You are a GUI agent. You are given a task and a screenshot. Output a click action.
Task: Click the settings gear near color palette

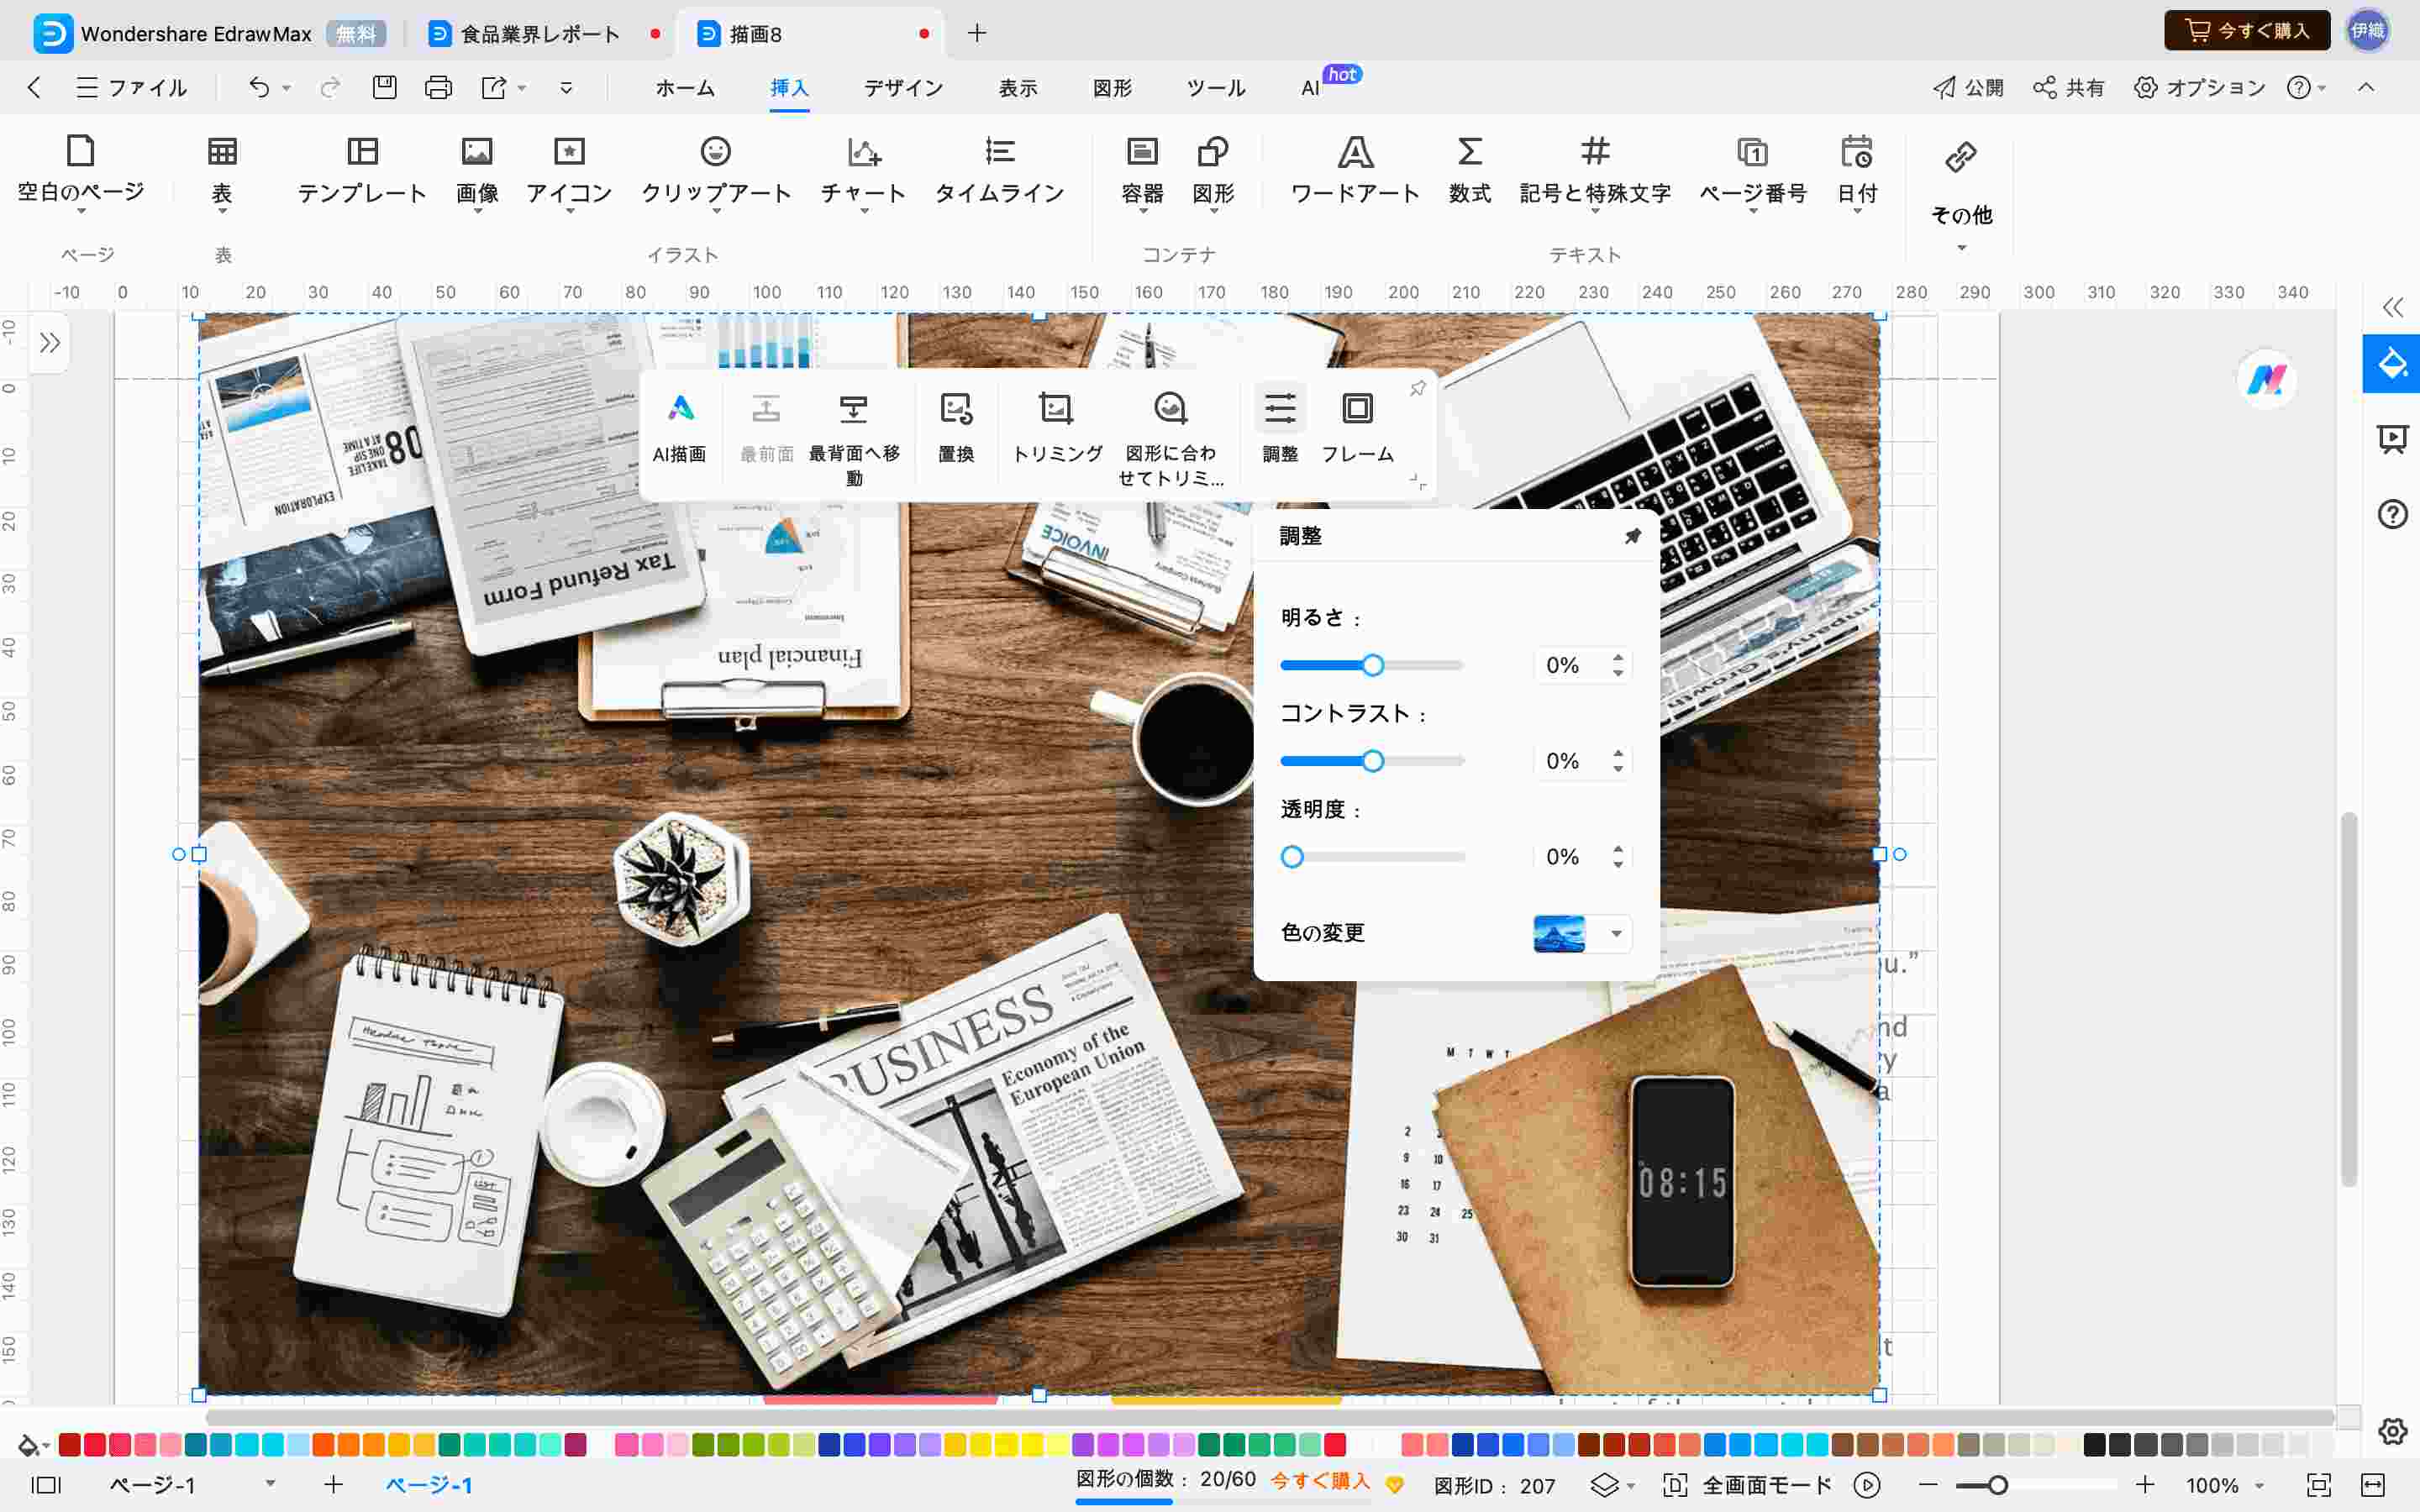pos(2392,1432)
